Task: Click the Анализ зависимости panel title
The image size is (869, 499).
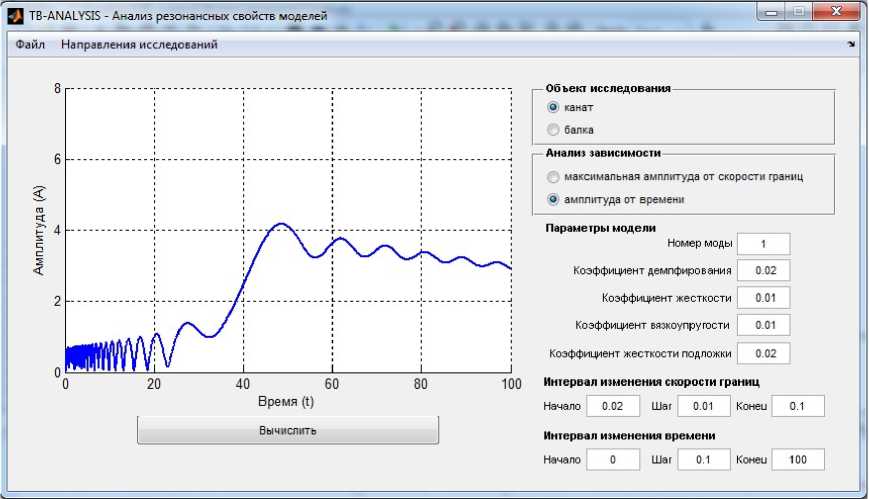Action: tap(603, 153)
